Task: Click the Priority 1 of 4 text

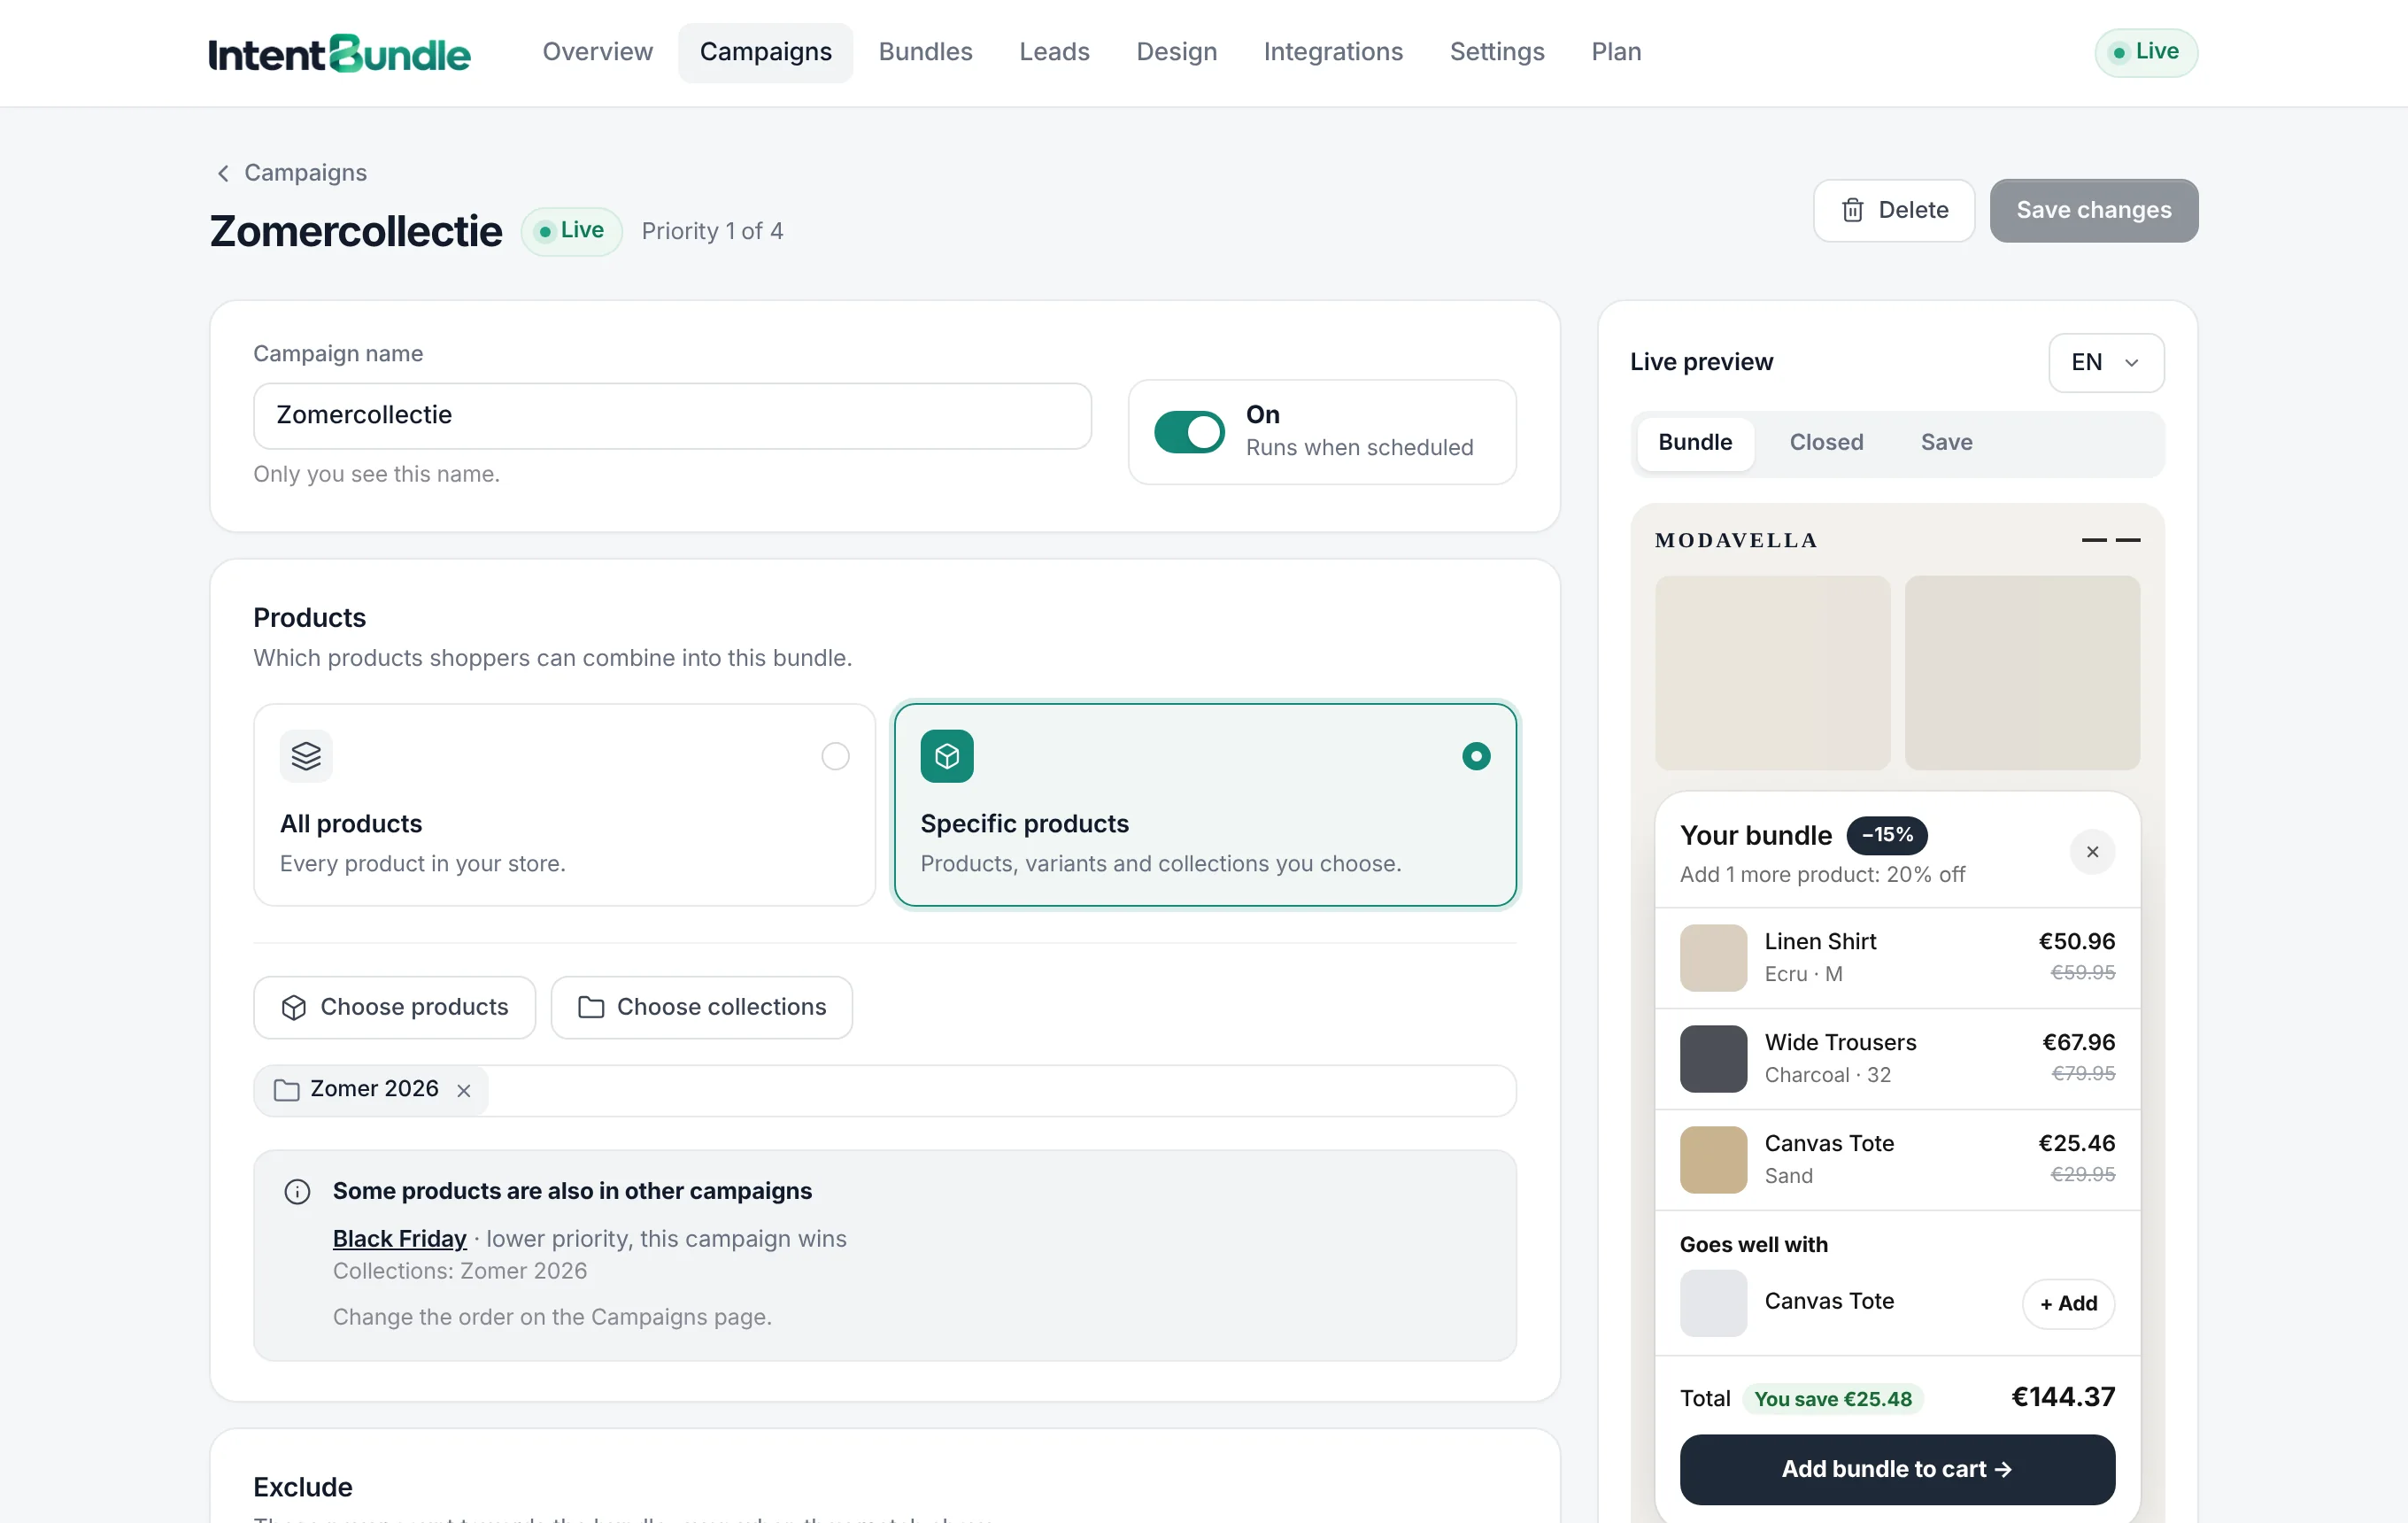Action: coord(712,231)
